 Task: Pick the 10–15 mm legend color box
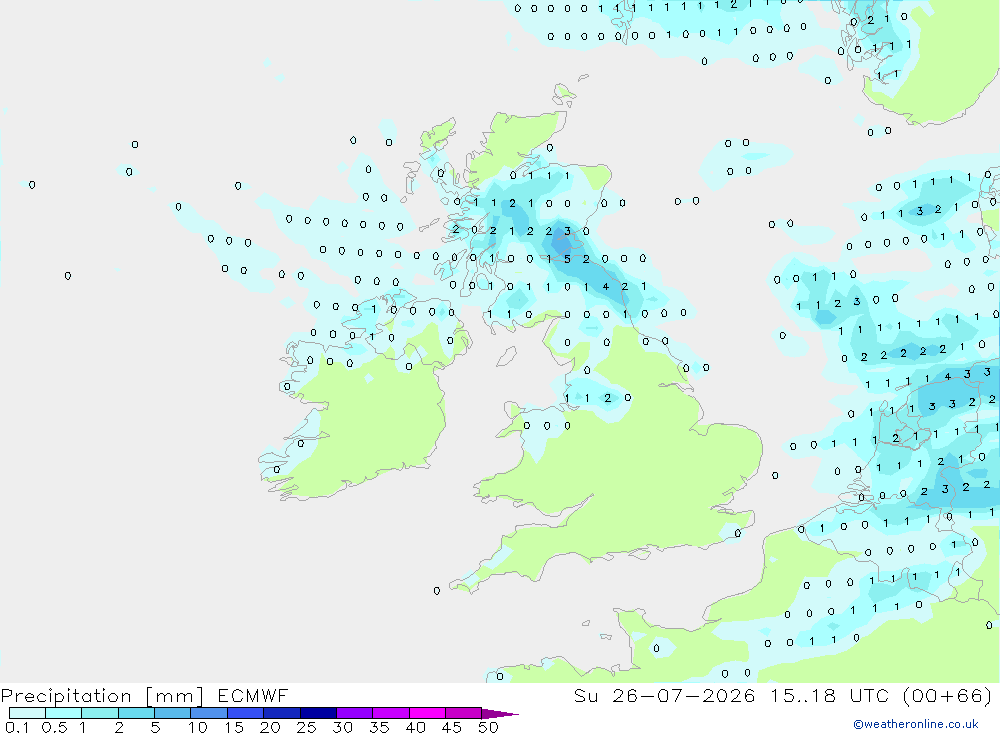[209, 713]
